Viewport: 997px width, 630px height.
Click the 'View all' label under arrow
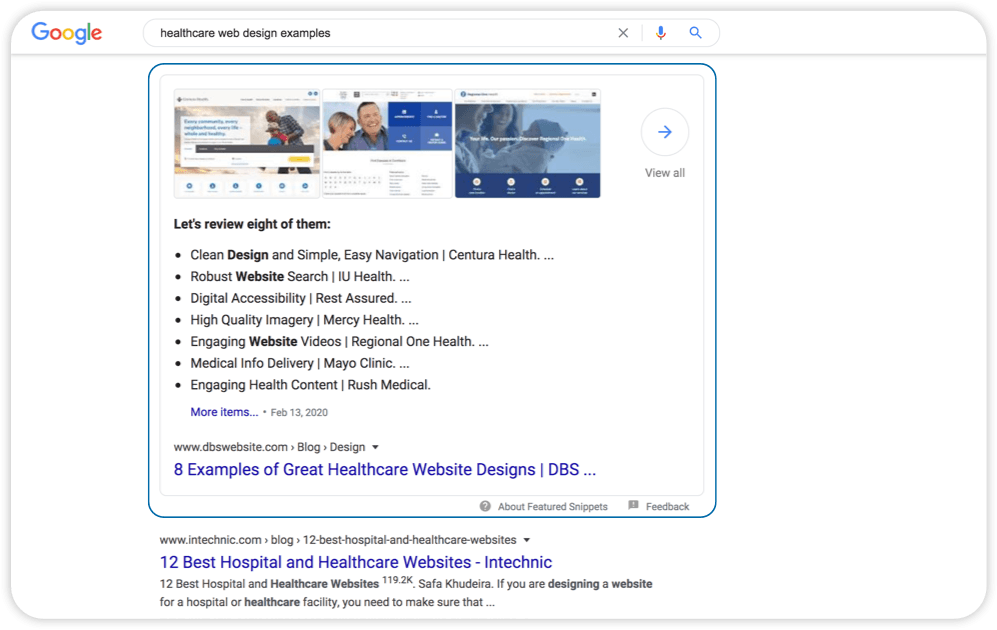pyautogui.click(x=664, y=173)
